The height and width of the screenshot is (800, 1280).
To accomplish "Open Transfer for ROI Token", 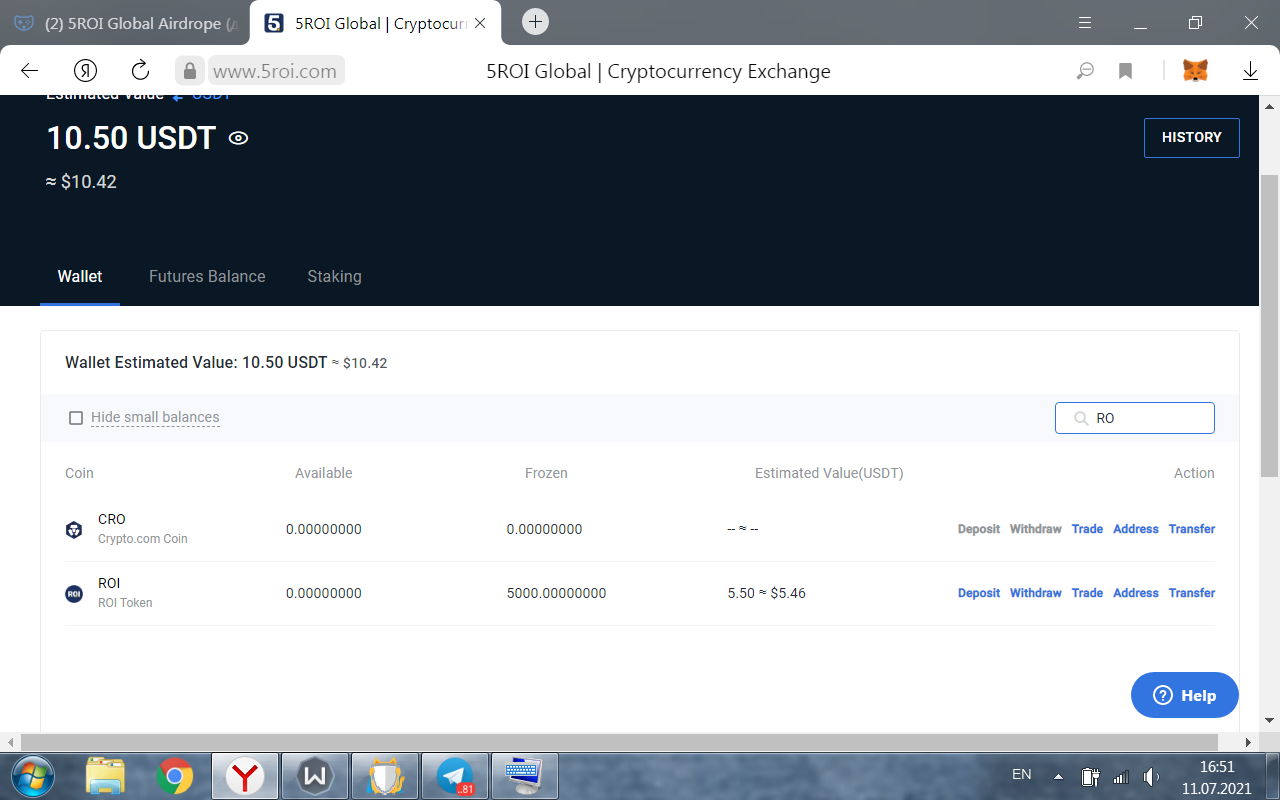I will click(x=1192, y=593).
